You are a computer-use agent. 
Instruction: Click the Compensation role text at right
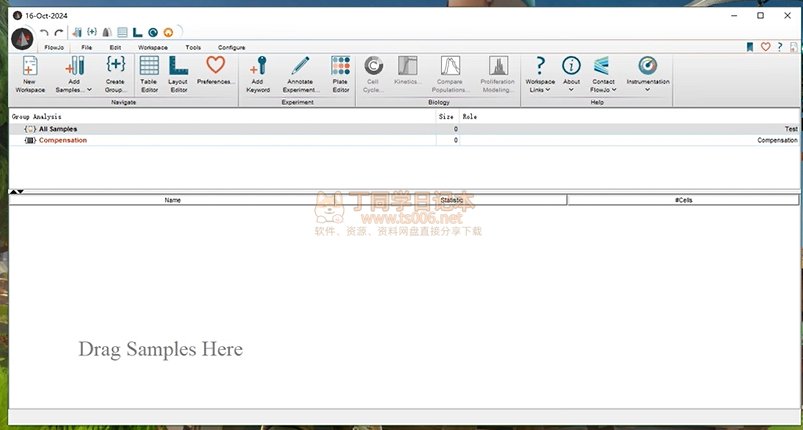777,140
